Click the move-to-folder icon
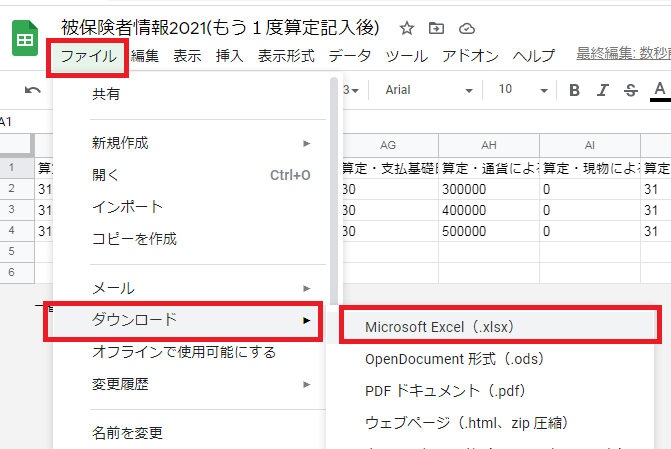 436,29
